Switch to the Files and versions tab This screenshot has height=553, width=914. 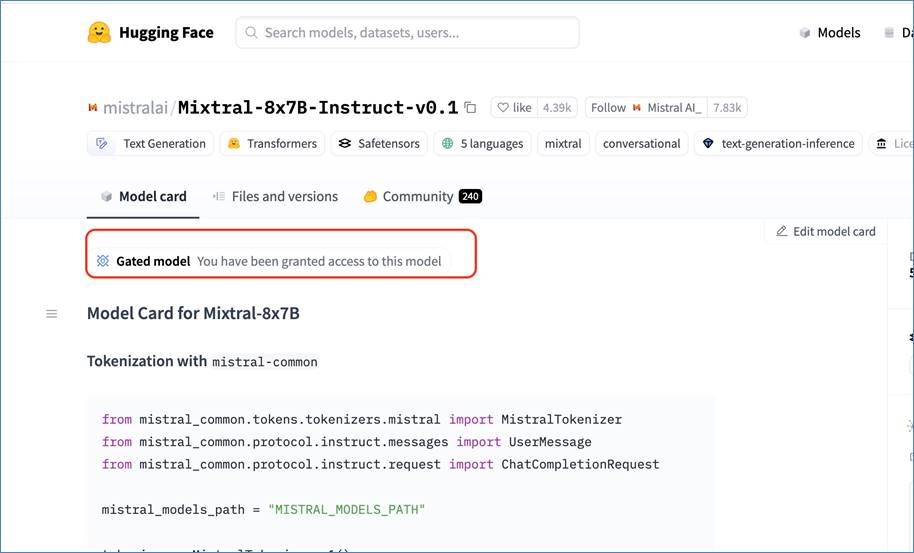pyautogui.click(x=275, y=197)
